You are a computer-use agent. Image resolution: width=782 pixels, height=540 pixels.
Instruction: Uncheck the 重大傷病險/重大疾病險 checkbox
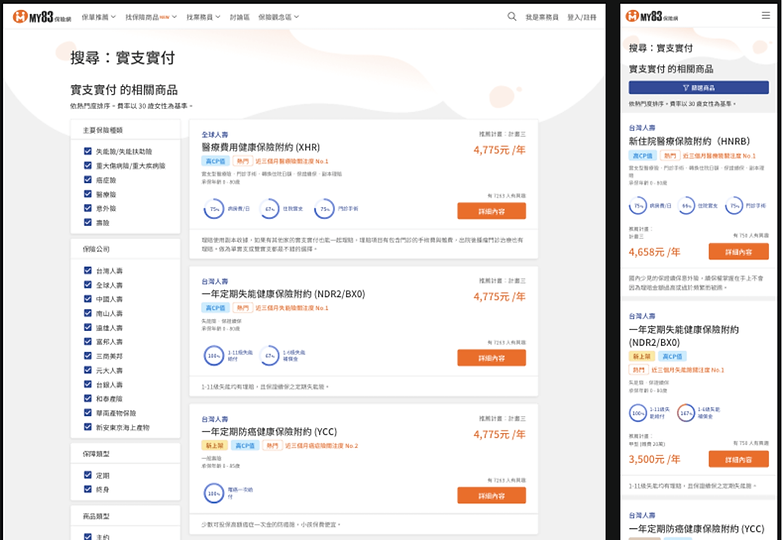coord(88,165)
